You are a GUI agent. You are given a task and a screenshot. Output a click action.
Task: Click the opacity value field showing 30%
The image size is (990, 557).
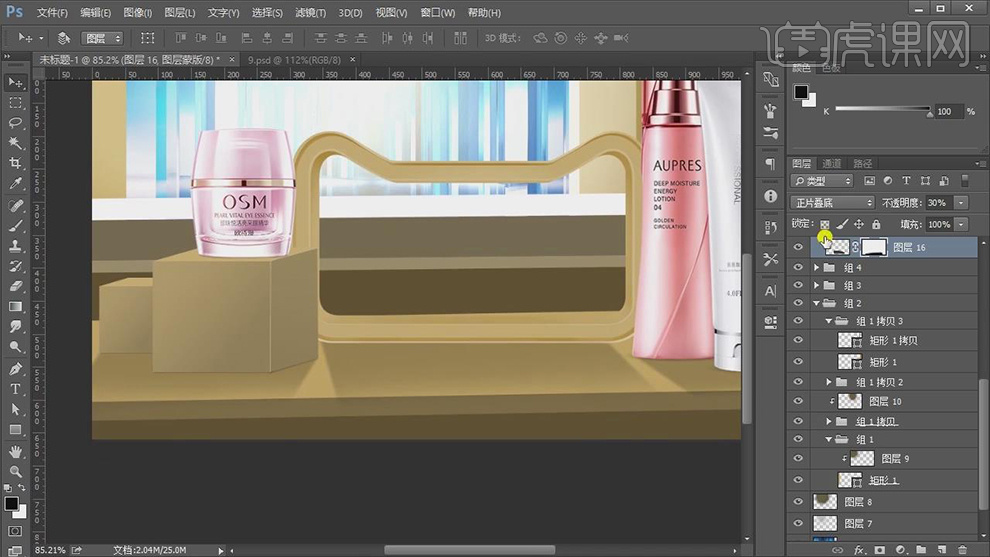point(937,203)
